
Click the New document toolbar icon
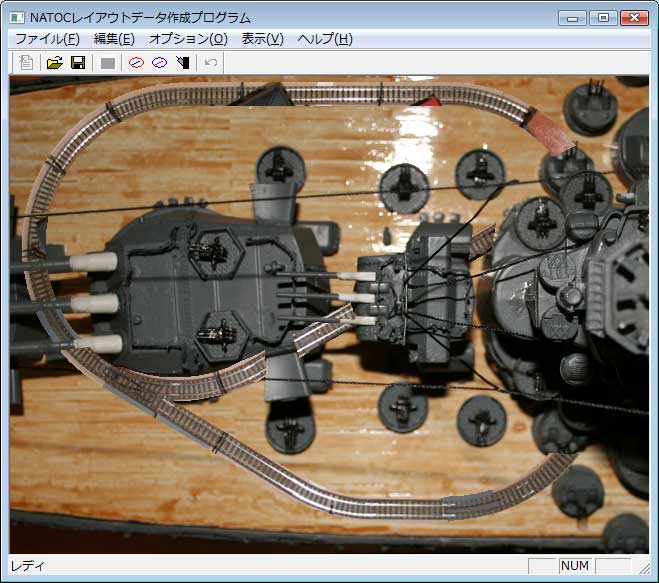[x=26, y=63]
